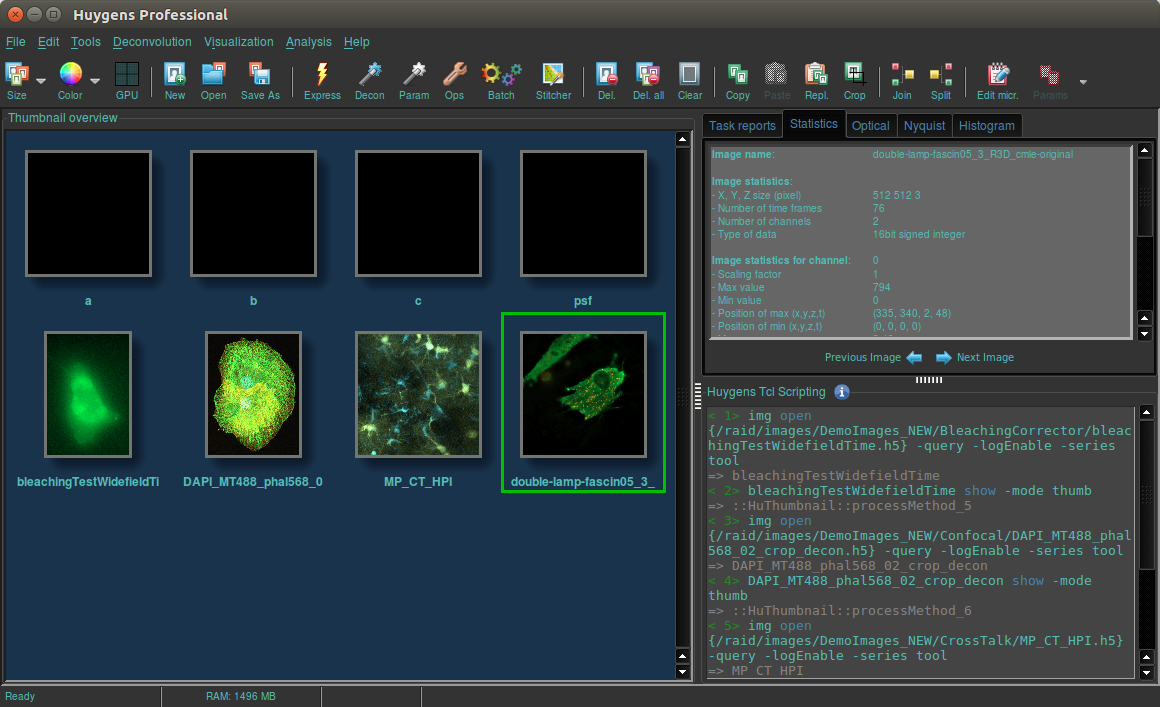Expand the Size dropdown arrow
Image resolution: width=1160 pixels, height=707 pixels.
coord(41,81)
